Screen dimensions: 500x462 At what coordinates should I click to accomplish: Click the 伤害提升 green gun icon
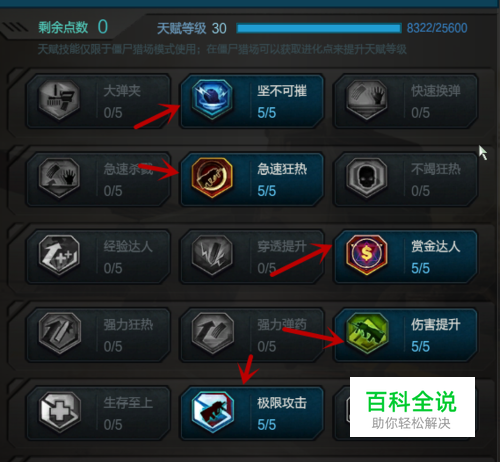[366, 333]
